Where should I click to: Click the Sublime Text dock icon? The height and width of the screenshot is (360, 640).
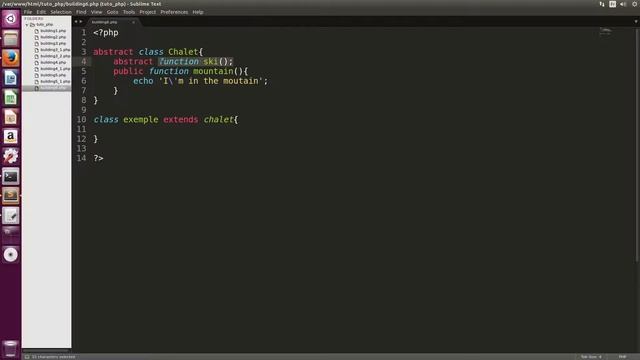point(11,196)
